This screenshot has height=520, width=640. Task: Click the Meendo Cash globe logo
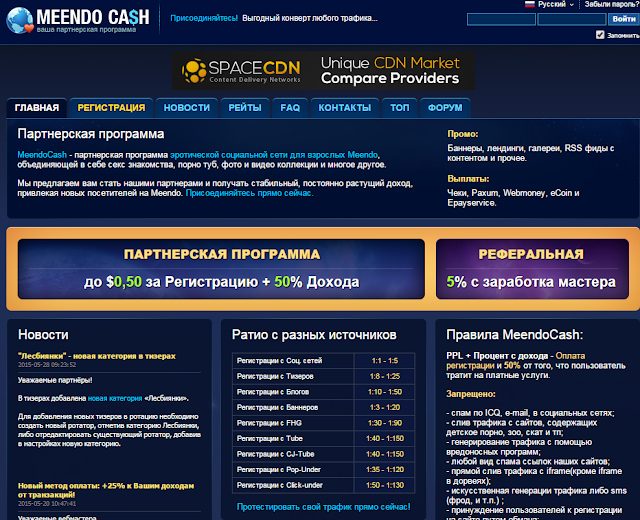pos(20,20)
